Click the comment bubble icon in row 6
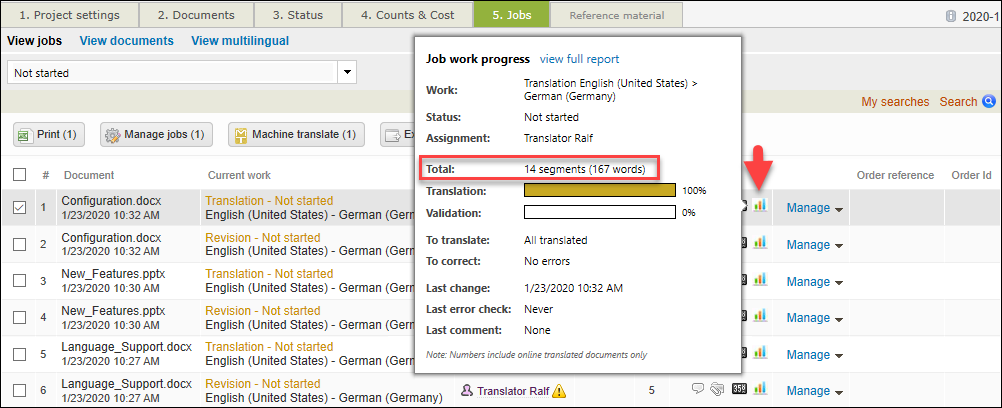 coord(698,389)
